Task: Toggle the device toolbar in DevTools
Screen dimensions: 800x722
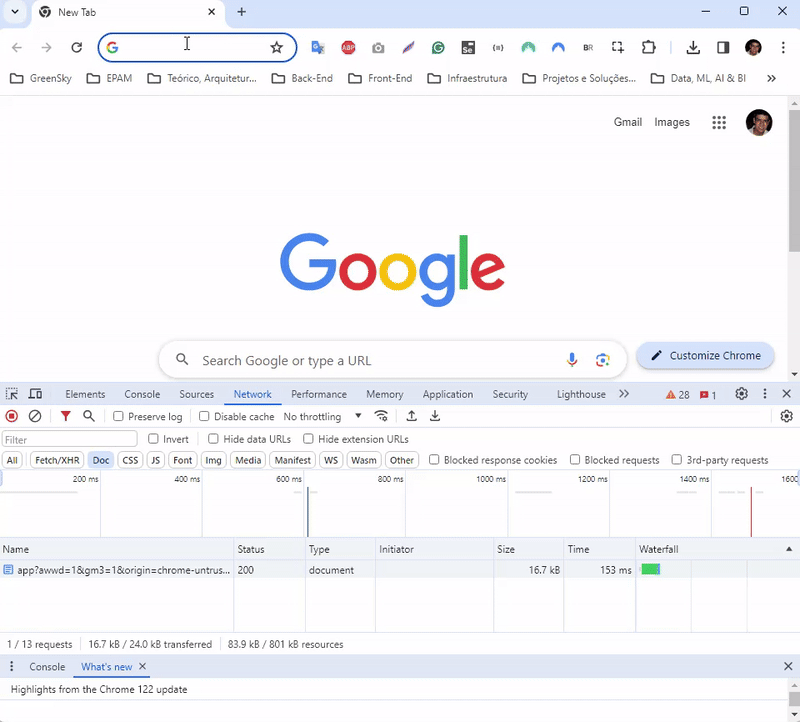Action: 35,394
